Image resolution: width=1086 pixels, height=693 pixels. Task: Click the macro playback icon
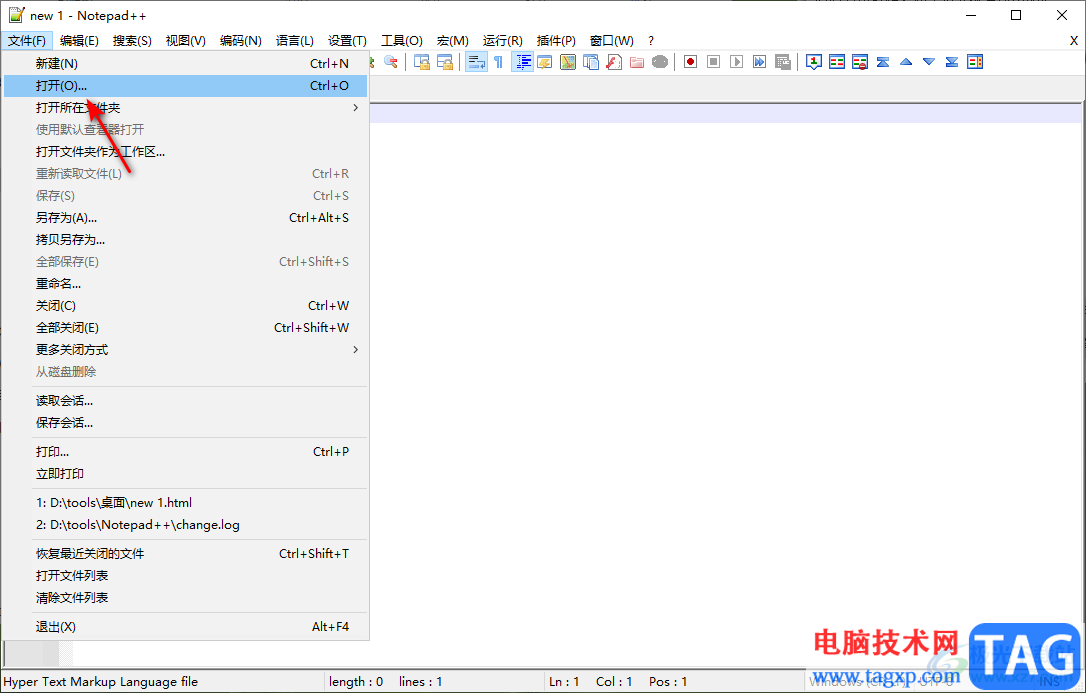(x=737, y=62)
